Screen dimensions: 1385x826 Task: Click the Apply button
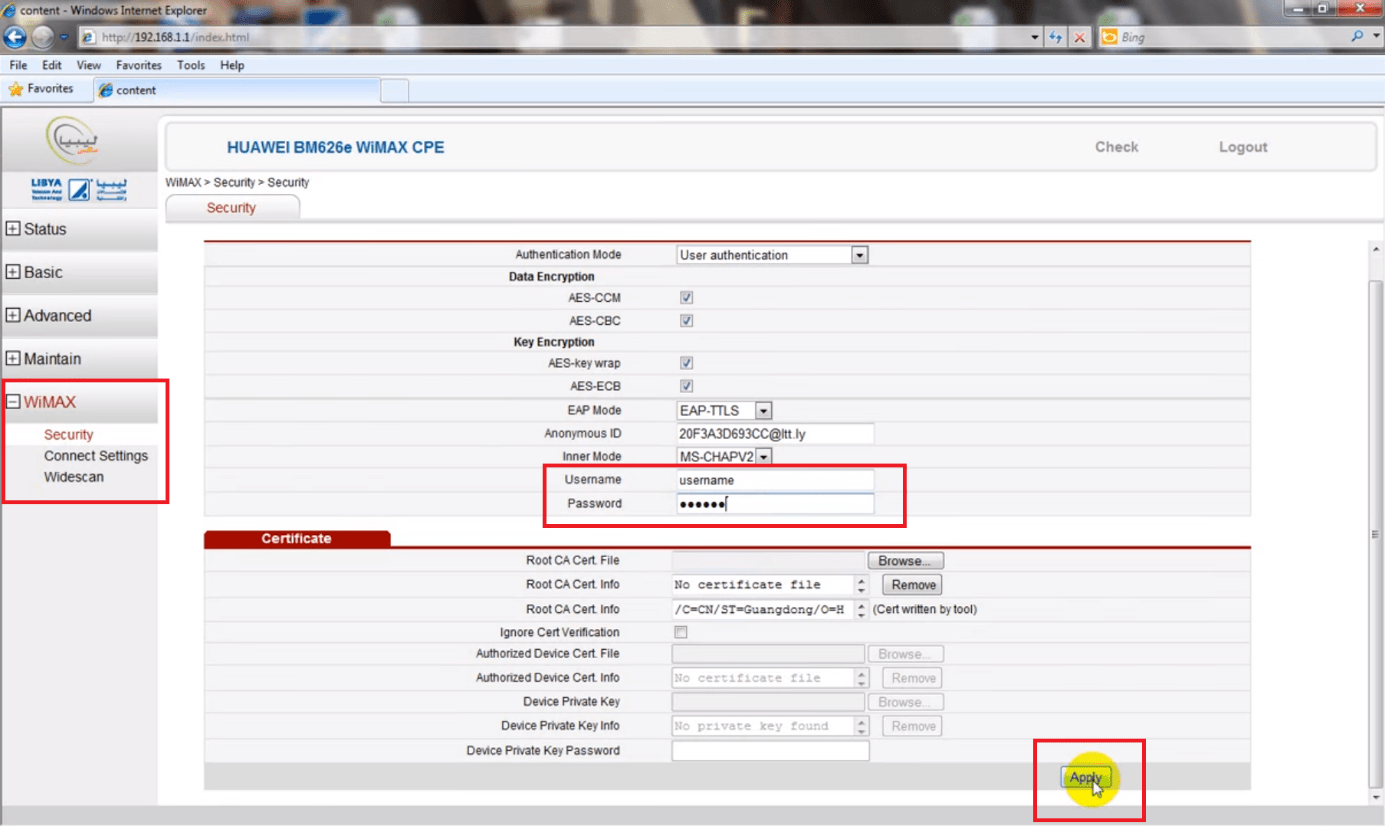click(1086, 776)
